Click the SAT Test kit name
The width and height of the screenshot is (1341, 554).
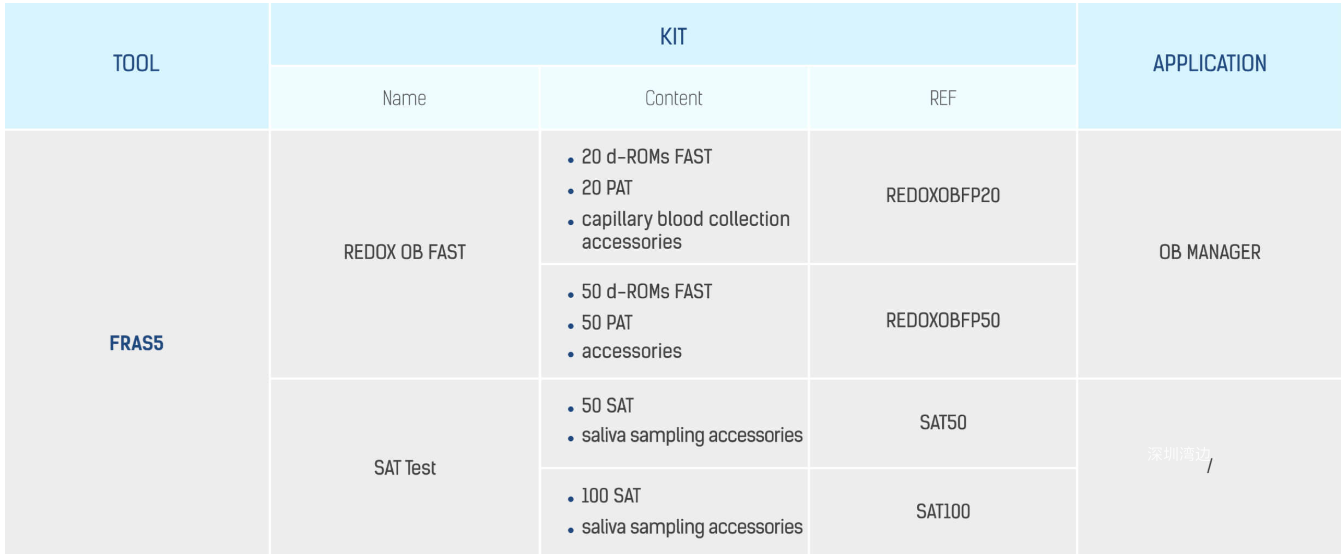(404, 467)
